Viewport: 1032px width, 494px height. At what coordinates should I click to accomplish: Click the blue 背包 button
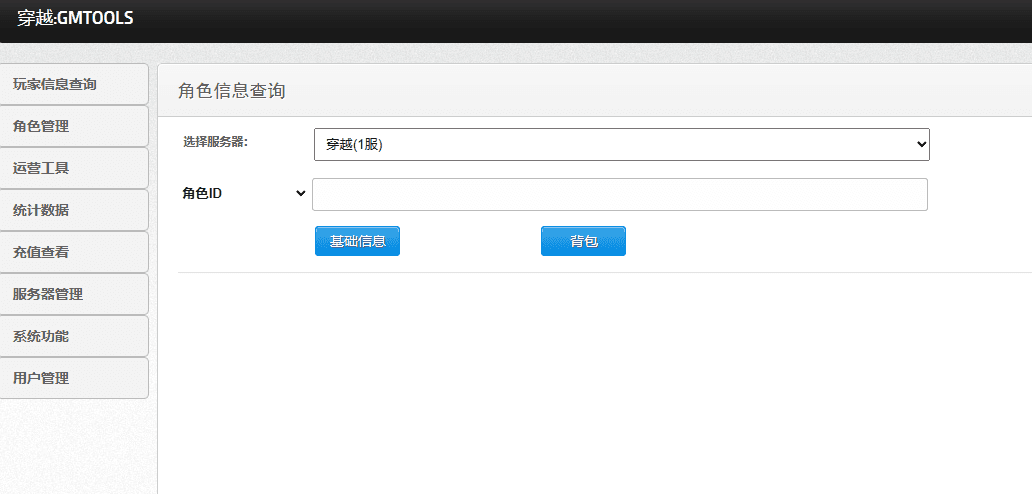[x=583, y=241]
